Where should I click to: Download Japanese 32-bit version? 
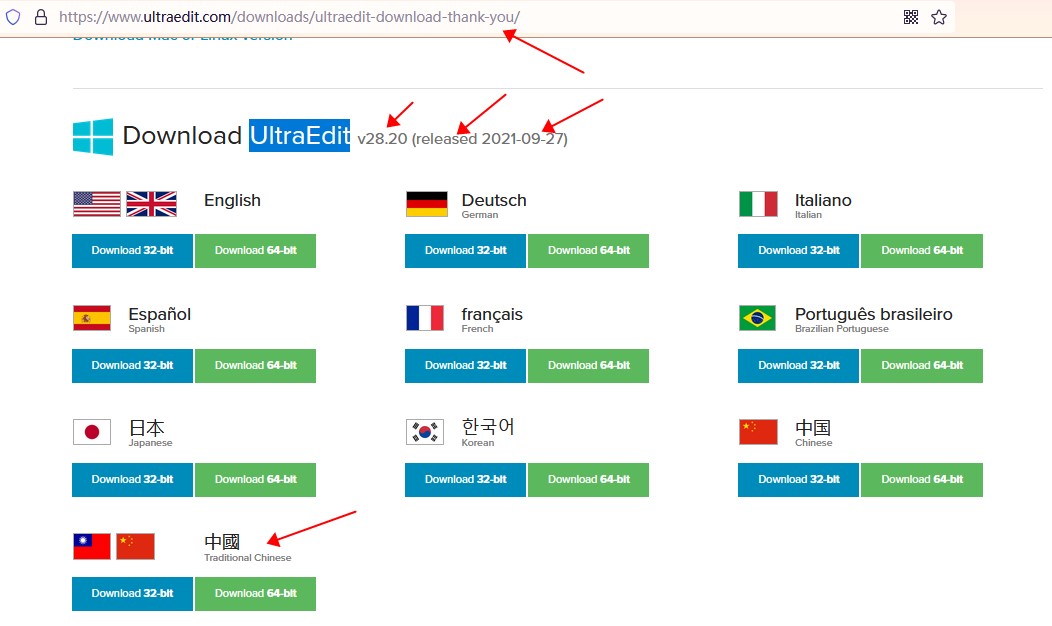(132, 480)
